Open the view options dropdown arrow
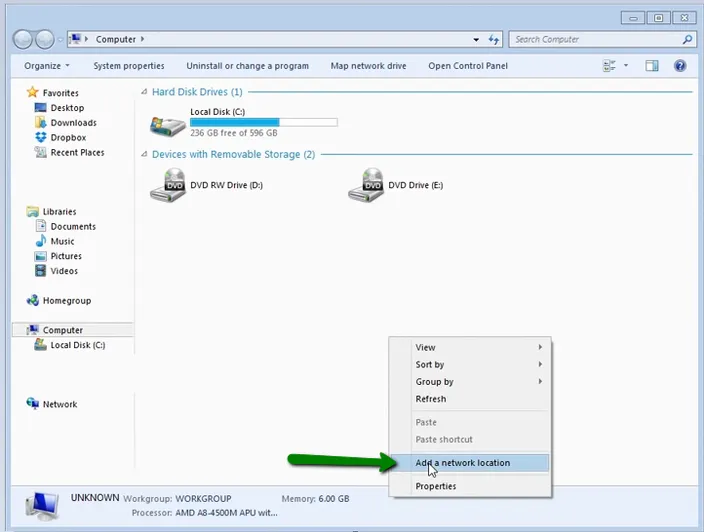 (x=626, y=66)
